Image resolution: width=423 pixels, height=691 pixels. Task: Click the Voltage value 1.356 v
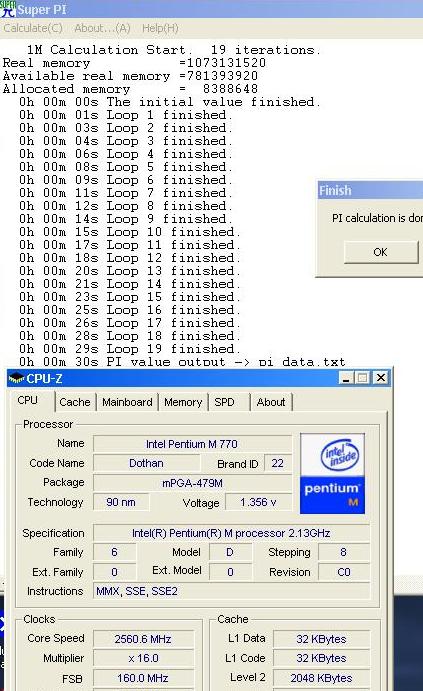point(258,502)
